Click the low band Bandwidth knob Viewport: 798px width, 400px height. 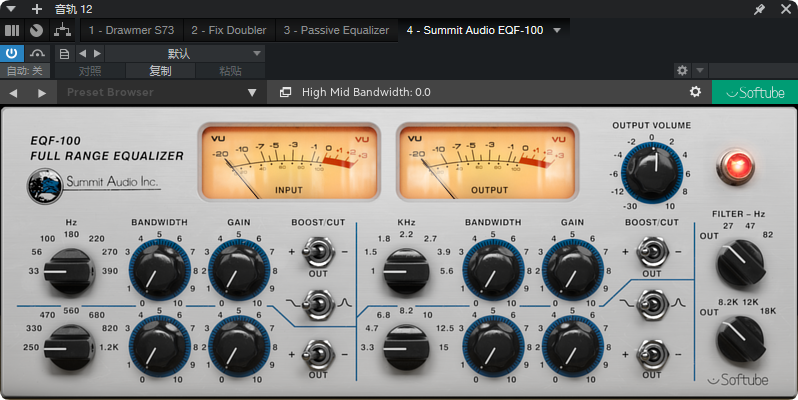click(160, 270)
